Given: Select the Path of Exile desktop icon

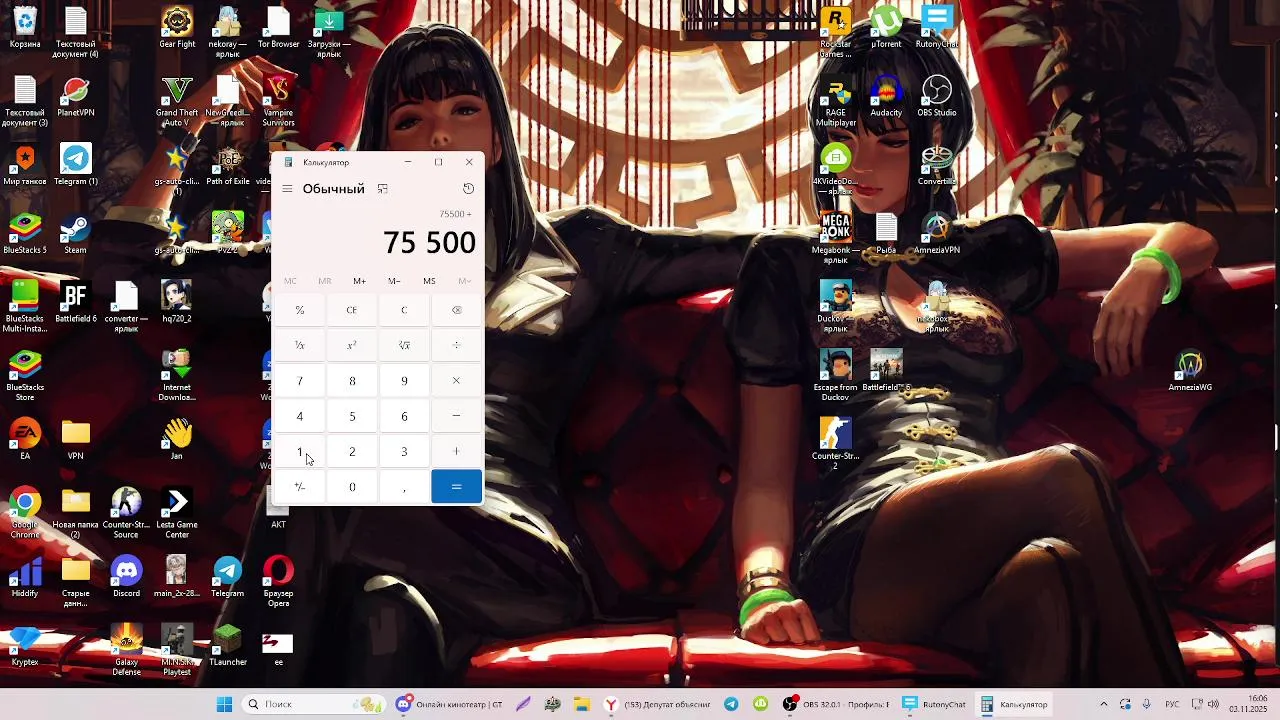Looking at the screenshot, I should click(228, 166).
